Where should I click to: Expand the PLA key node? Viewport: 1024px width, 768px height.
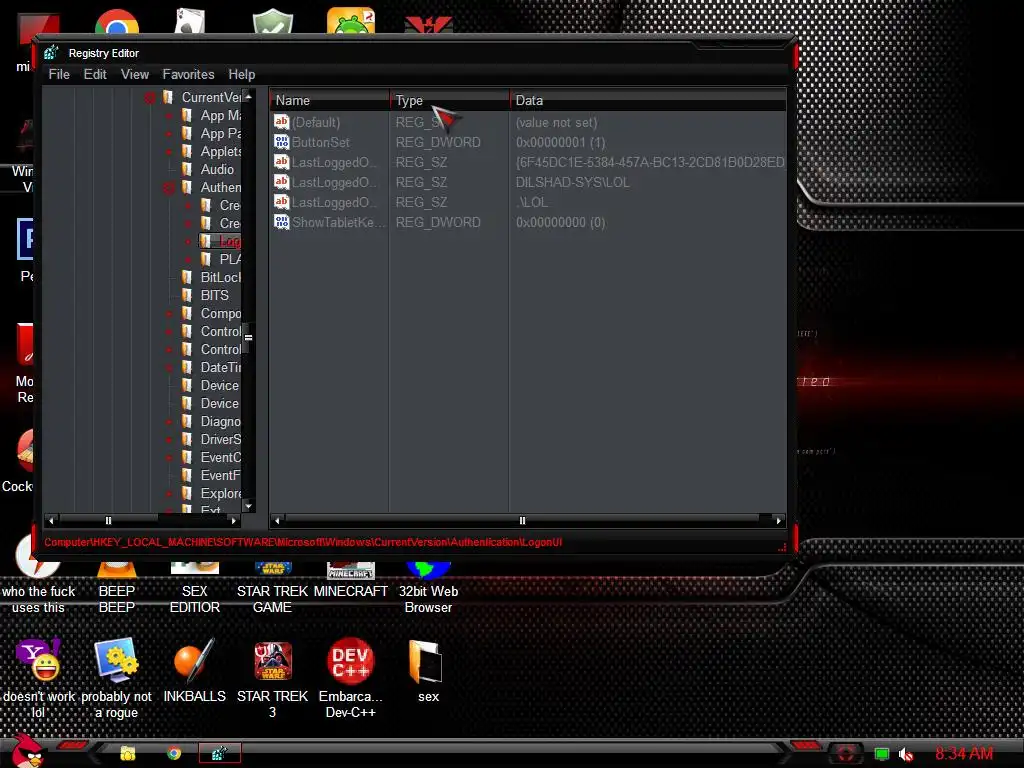point(188,260)
